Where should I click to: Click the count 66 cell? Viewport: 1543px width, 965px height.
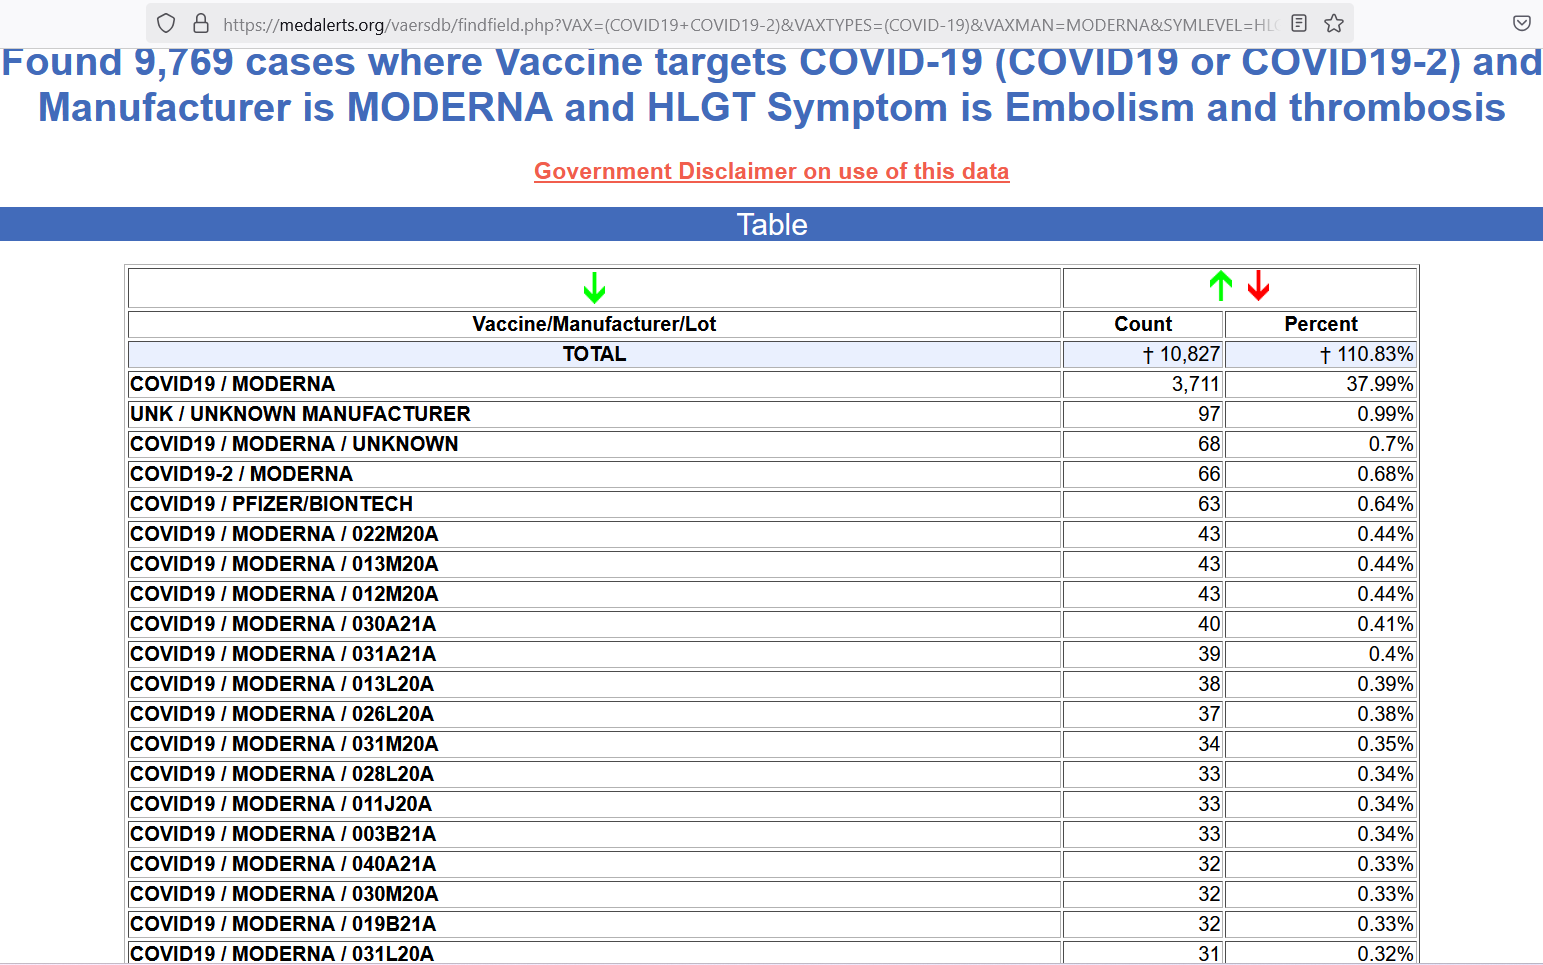tap(1143, 474)
